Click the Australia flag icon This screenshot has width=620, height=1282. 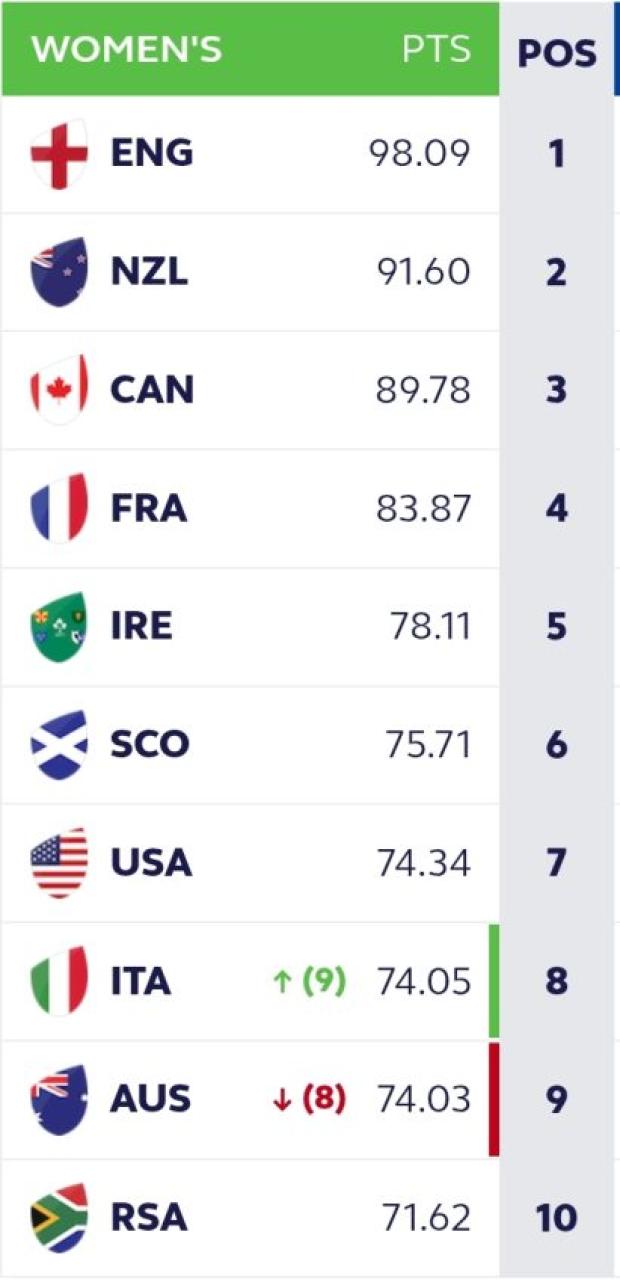click(x=59, y=1099)
